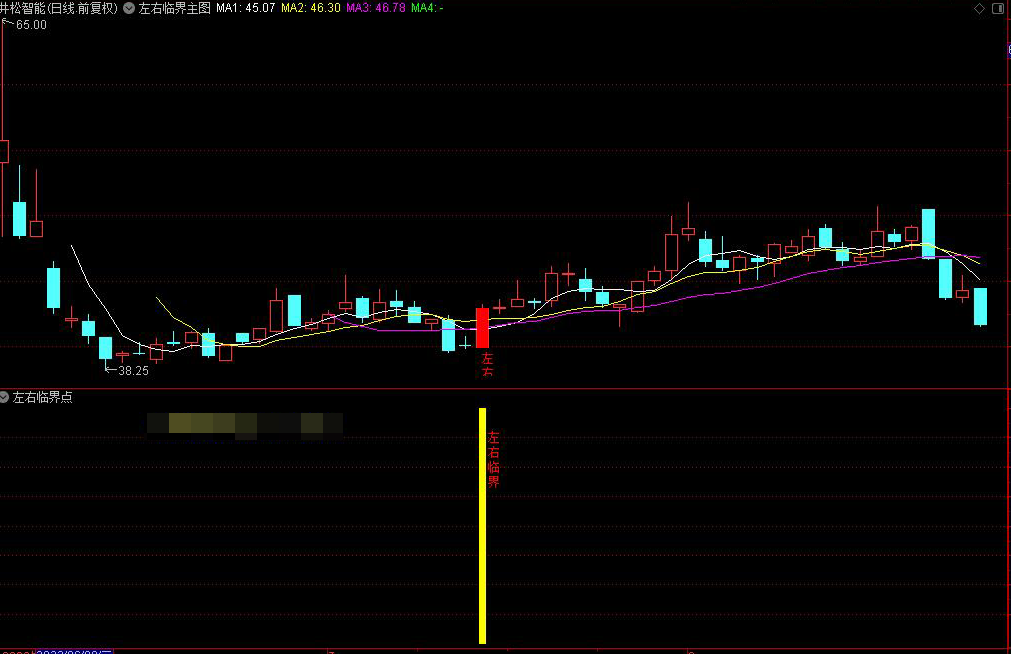Click the solid red signal candlestick
Viewport: 1011px width, 654px height.
482,328
